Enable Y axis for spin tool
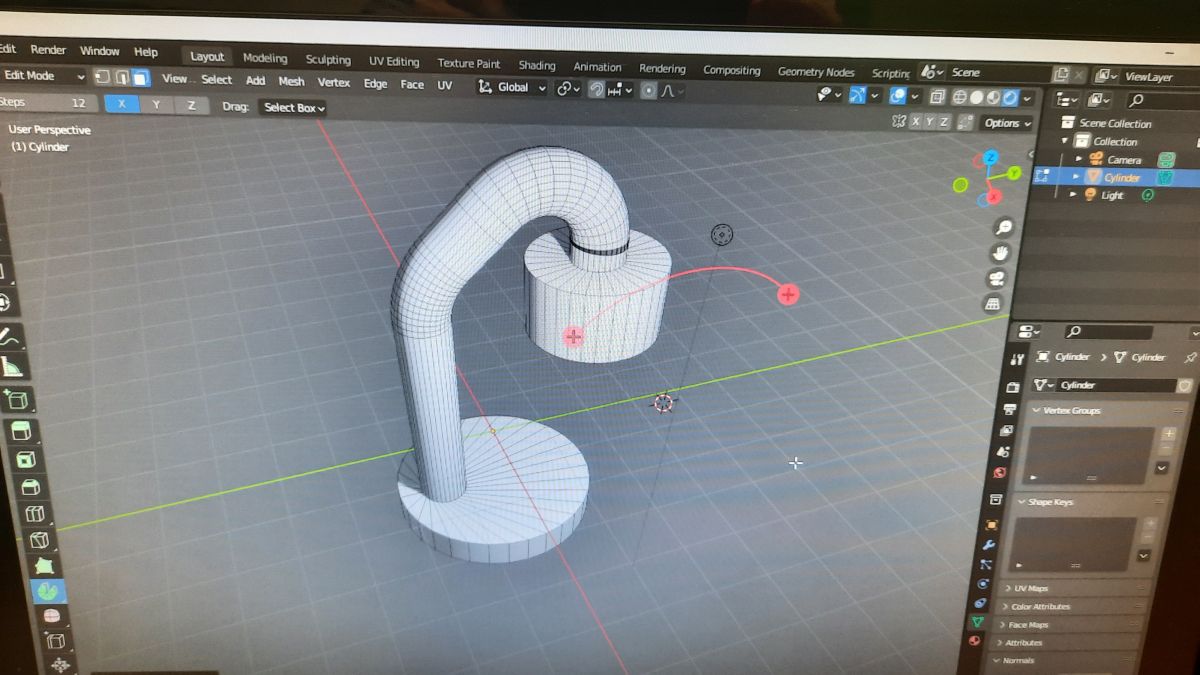The height and width of the screenshot is (675, 1200). [x=156, y=104]
